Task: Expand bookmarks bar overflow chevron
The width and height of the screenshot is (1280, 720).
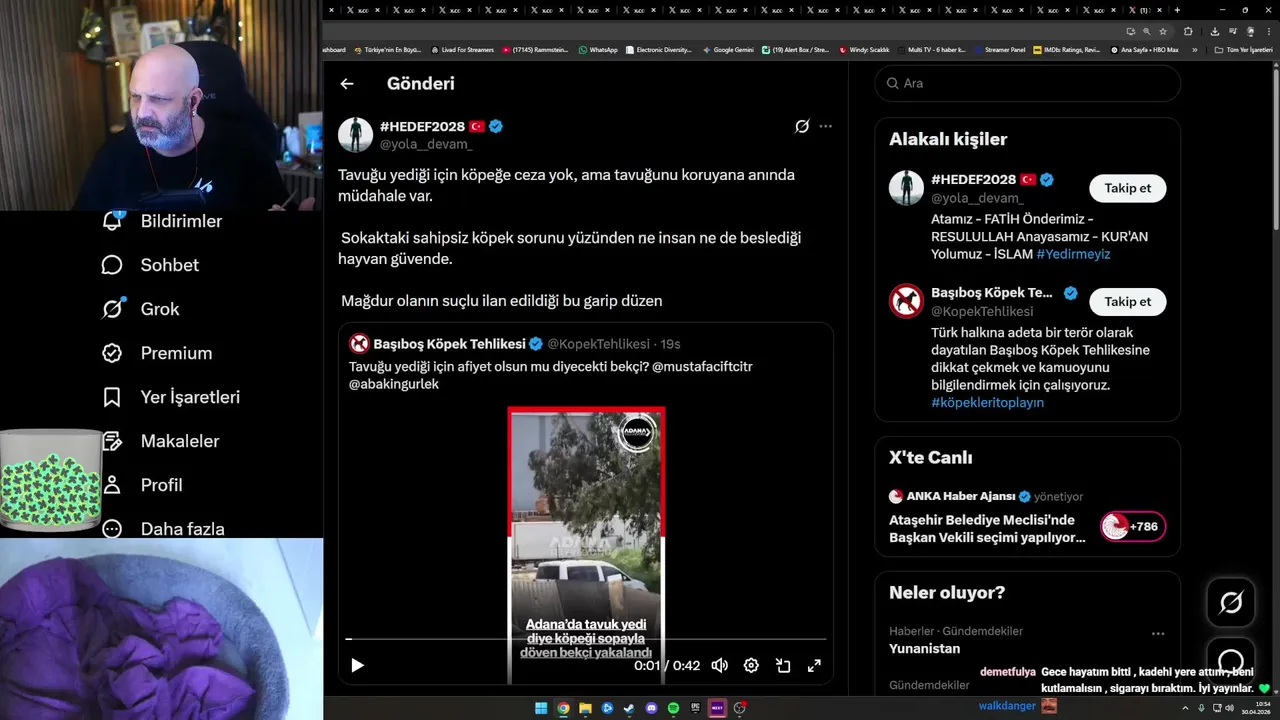Action: point(1194,49)
